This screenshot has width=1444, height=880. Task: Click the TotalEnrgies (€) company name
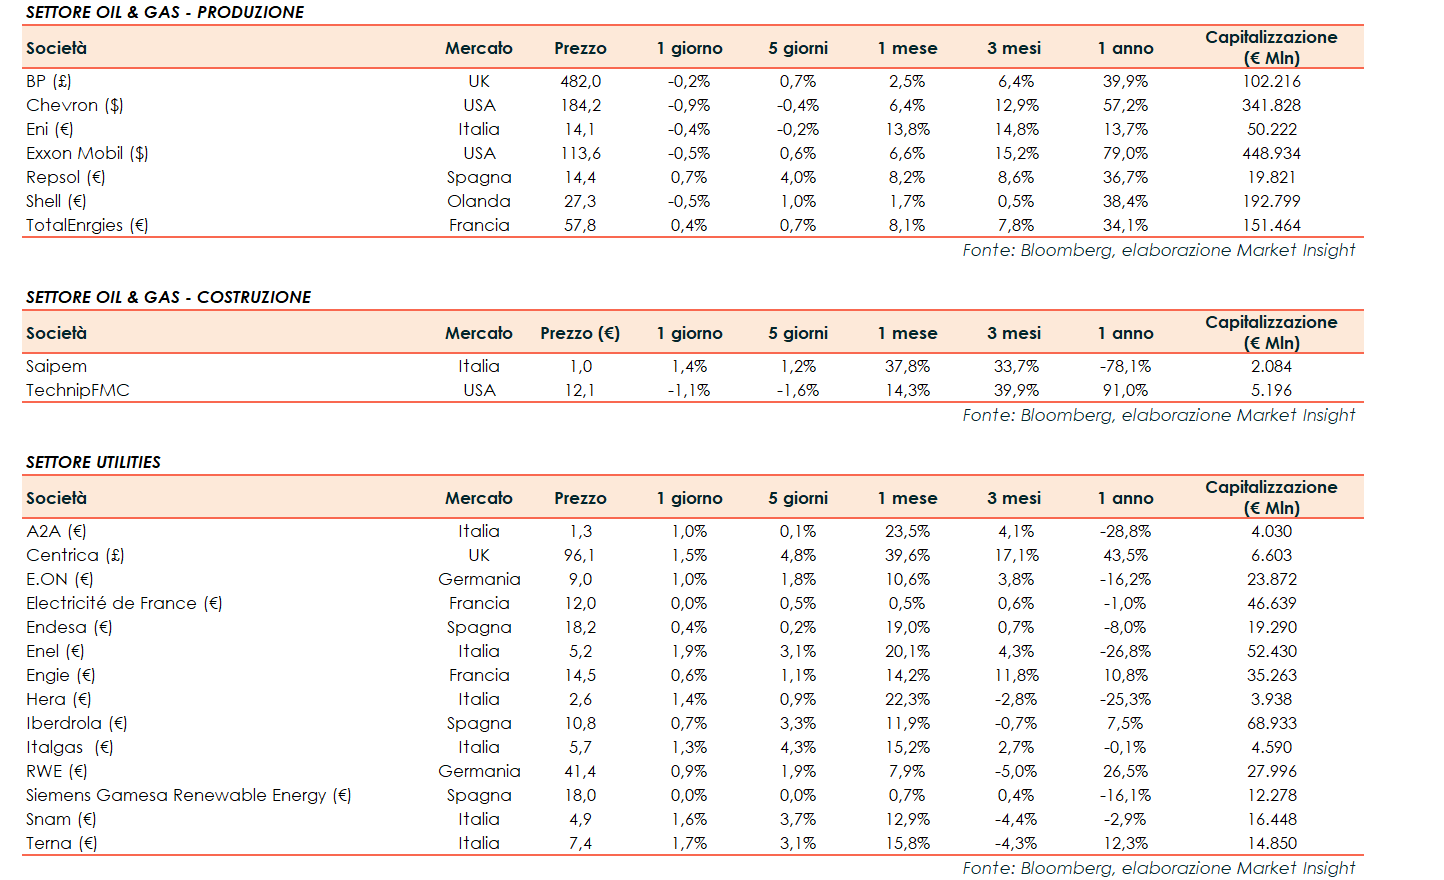pyautogui.click(x=87, y=225)
